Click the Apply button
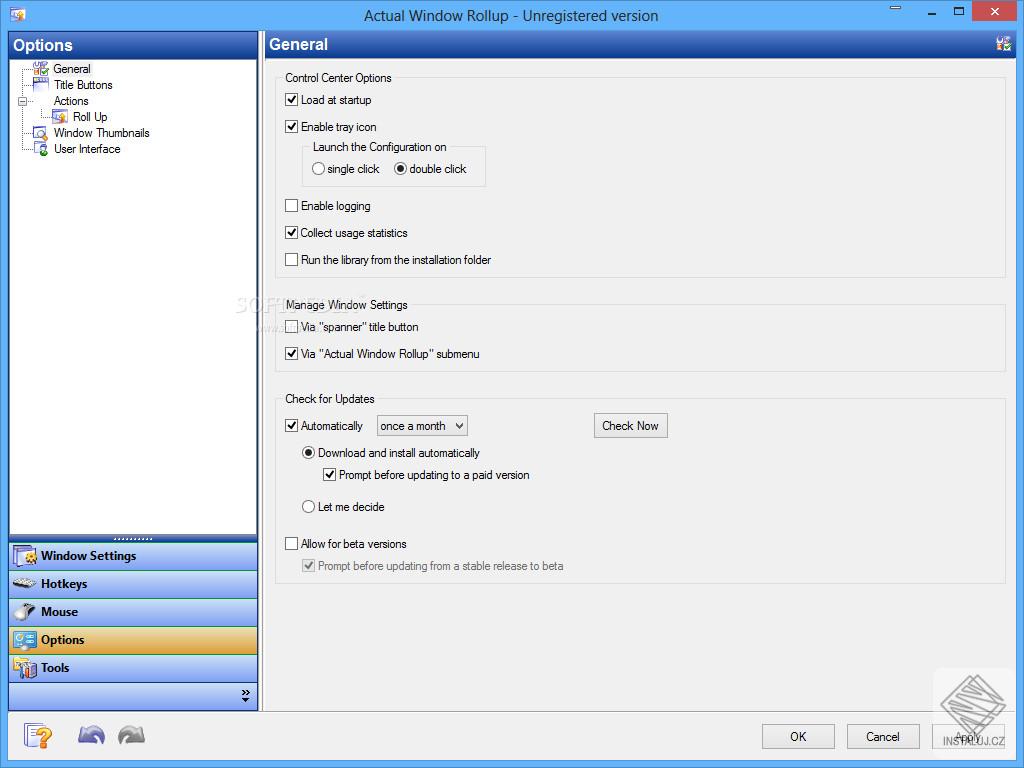1024x768 pixels. tap(968, 737)
